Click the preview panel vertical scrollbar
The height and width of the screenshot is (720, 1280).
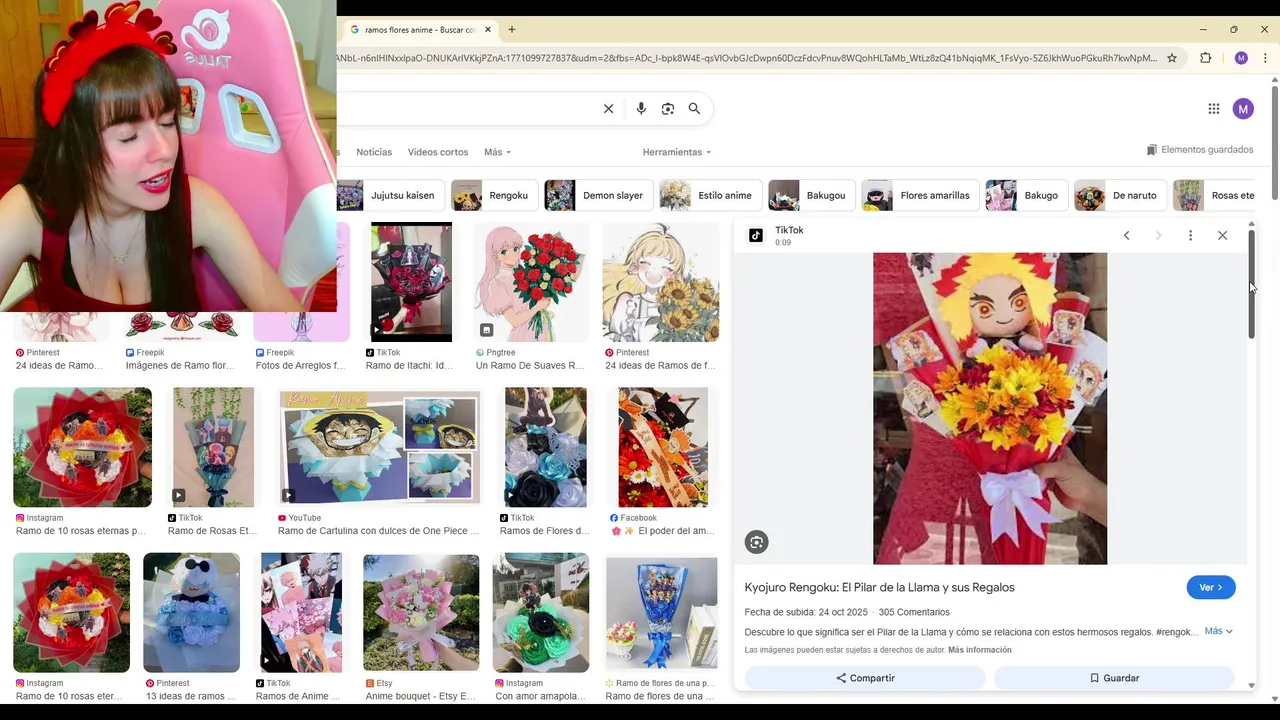click(x=1251, y=284)
